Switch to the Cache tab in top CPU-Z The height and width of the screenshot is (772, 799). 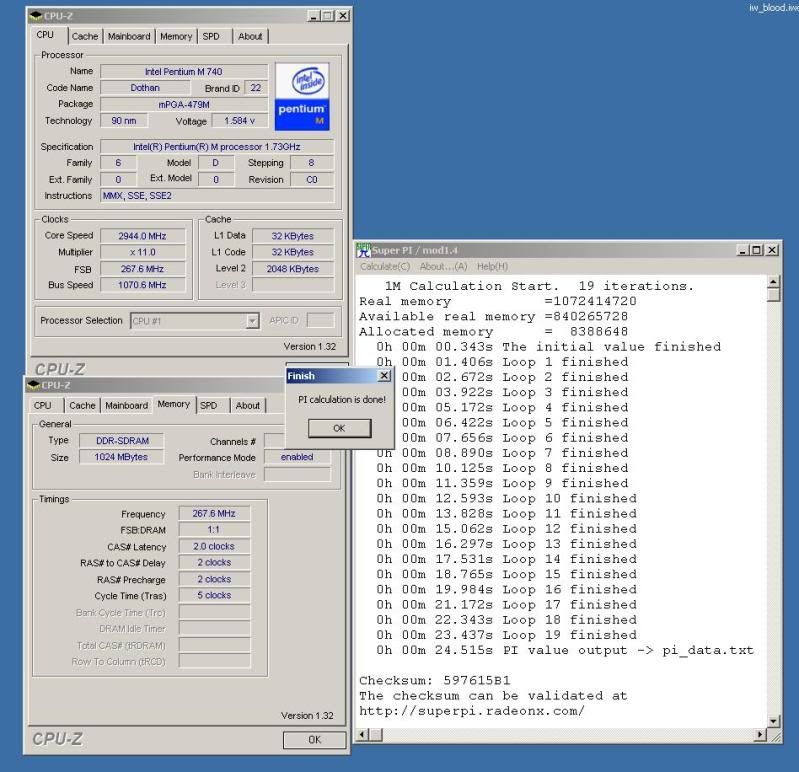point(85,36)
